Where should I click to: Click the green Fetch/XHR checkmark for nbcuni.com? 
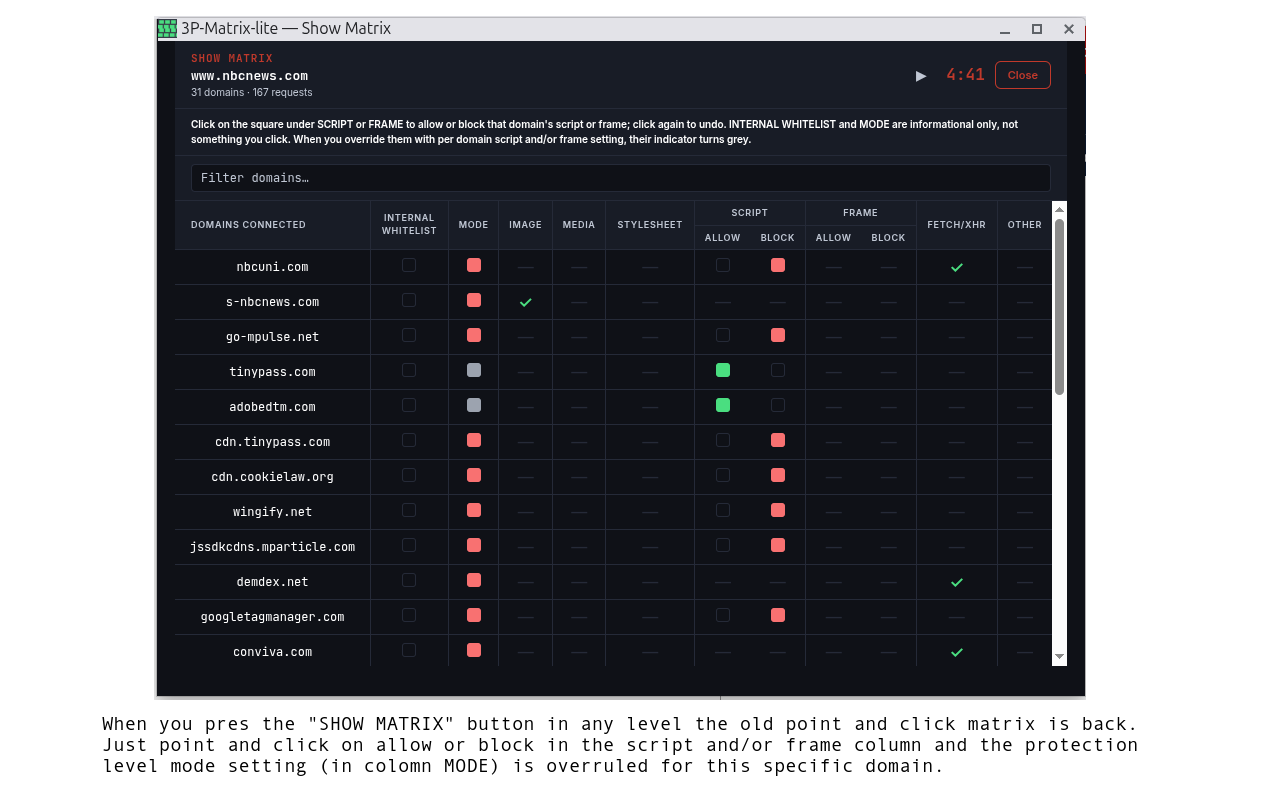click(x=957, y=267)
